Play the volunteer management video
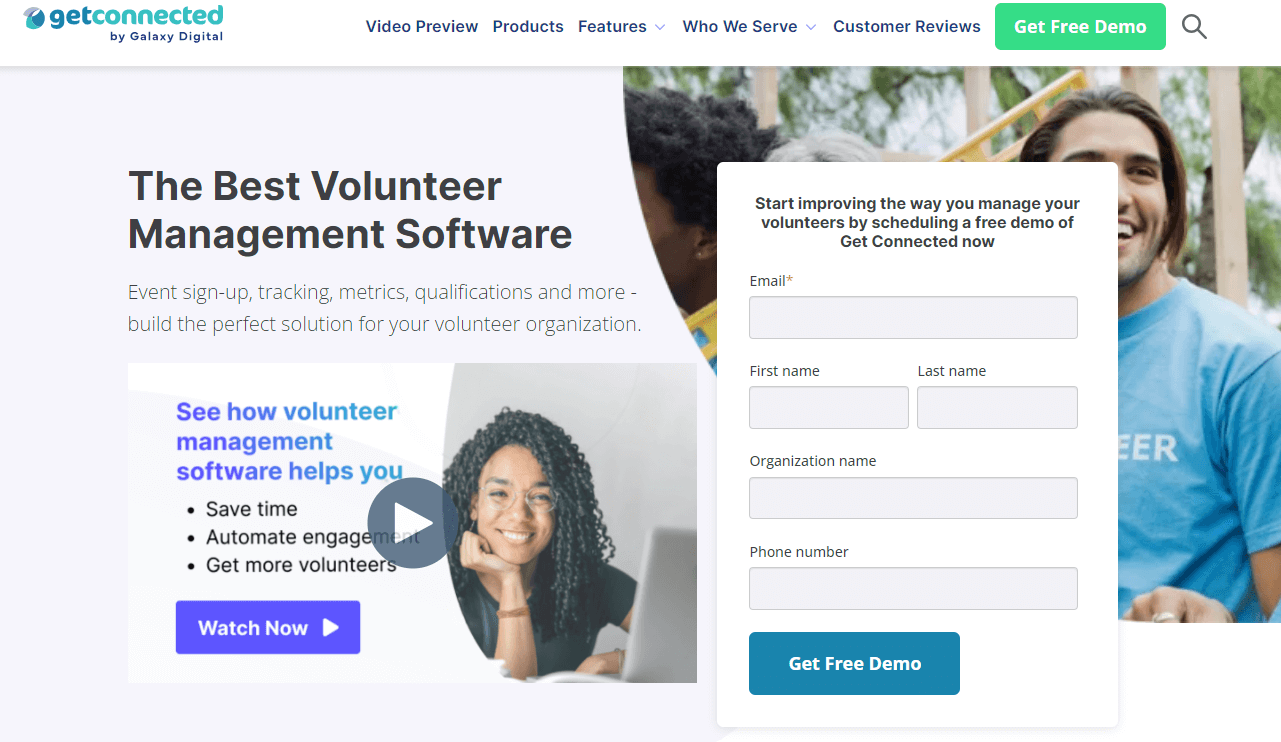1281x742 pixels. [x=412, y=522]
